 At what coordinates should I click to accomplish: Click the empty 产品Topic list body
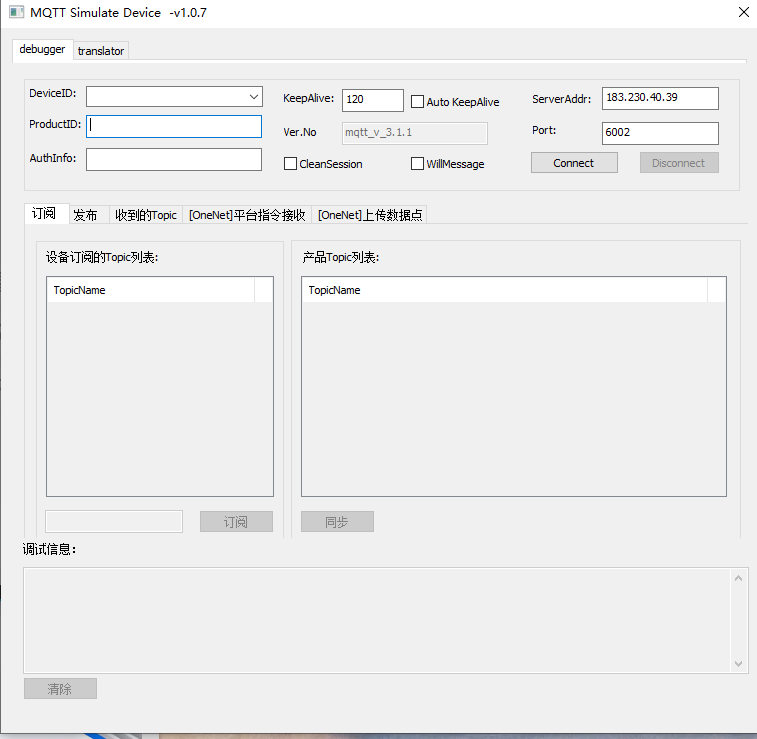pyautogui.click(x=514, y=398)
